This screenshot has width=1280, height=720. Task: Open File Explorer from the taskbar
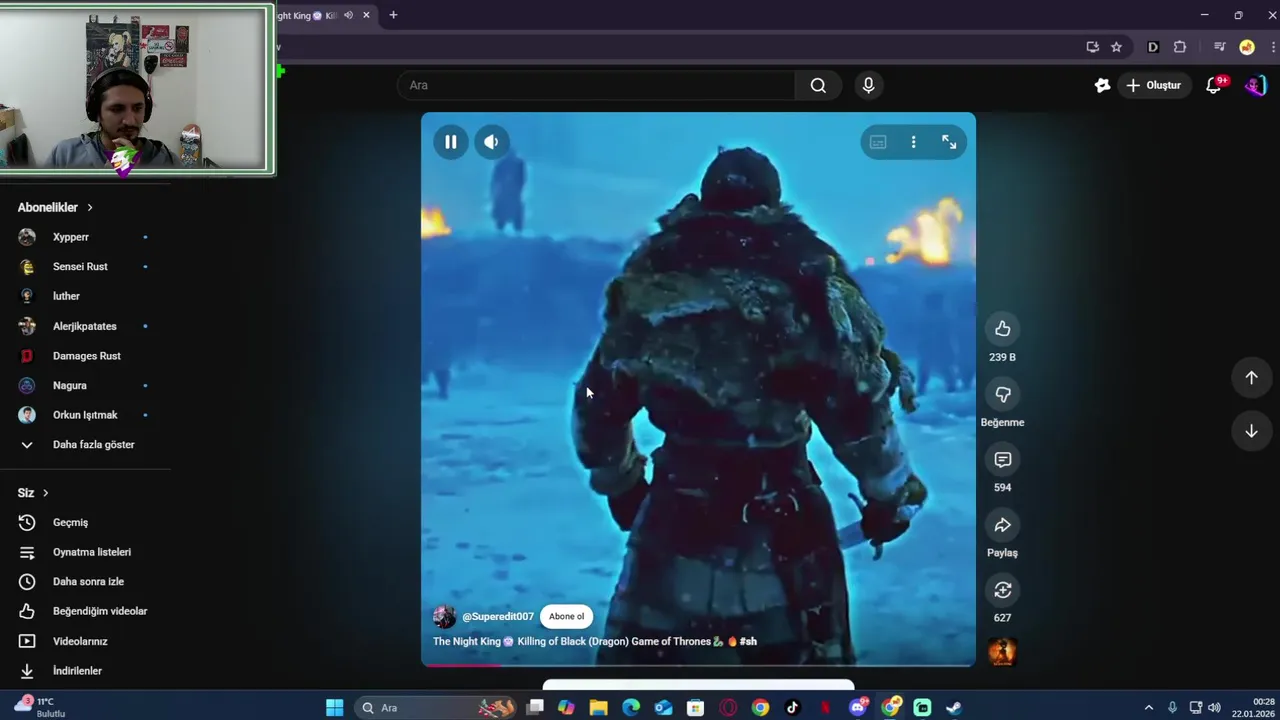599,708
